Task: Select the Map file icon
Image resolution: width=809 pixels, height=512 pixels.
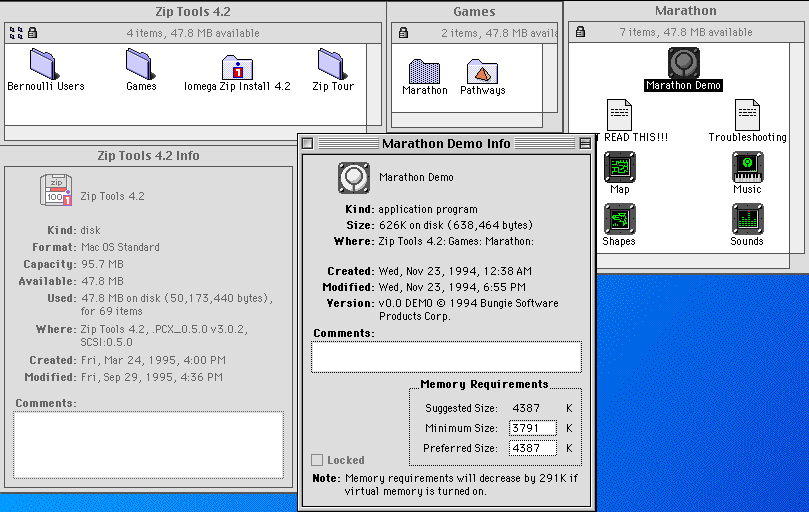Action: click(619, 167)
